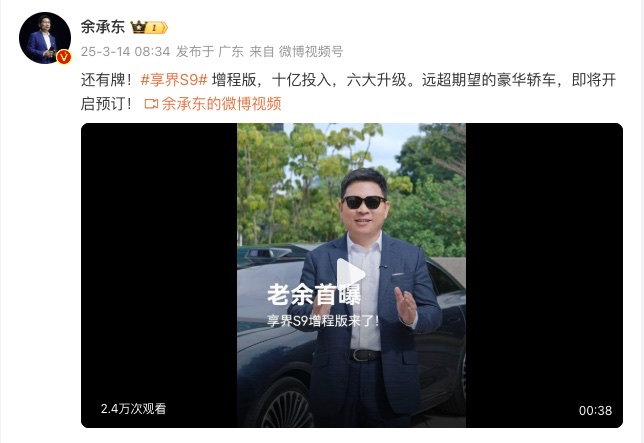
Task: Click the post timestamp 25-3-14 08:34
Action: pos(125,51)
